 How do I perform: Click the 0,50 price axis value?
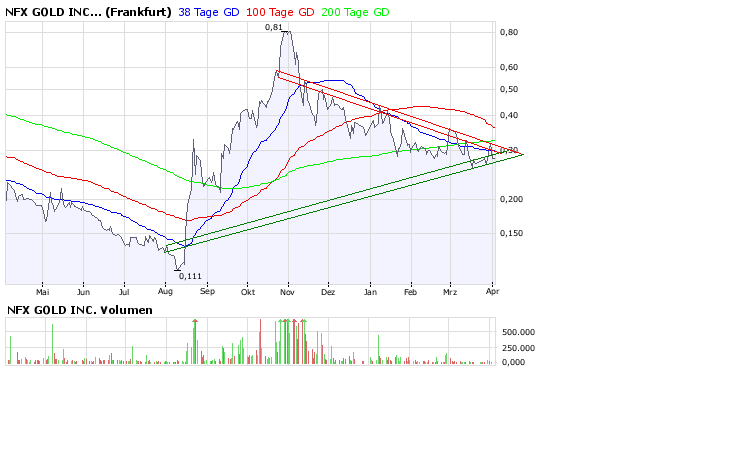[x=509, y=89]
